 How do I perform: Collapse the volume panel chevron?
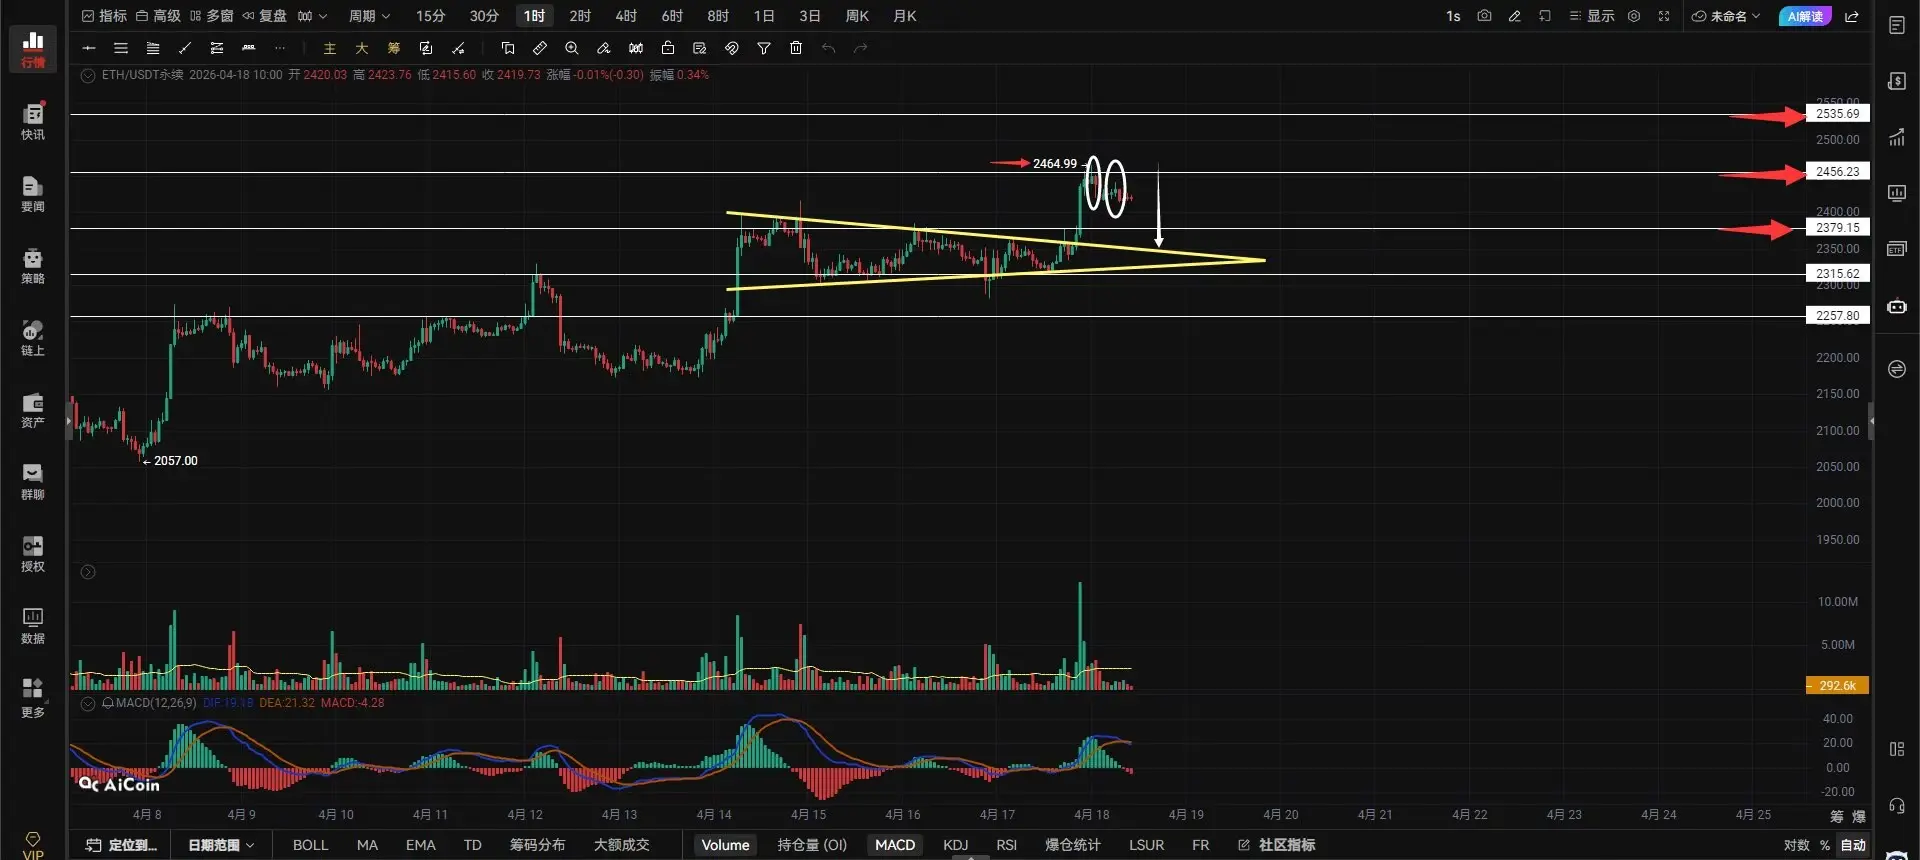pos(88,572)
